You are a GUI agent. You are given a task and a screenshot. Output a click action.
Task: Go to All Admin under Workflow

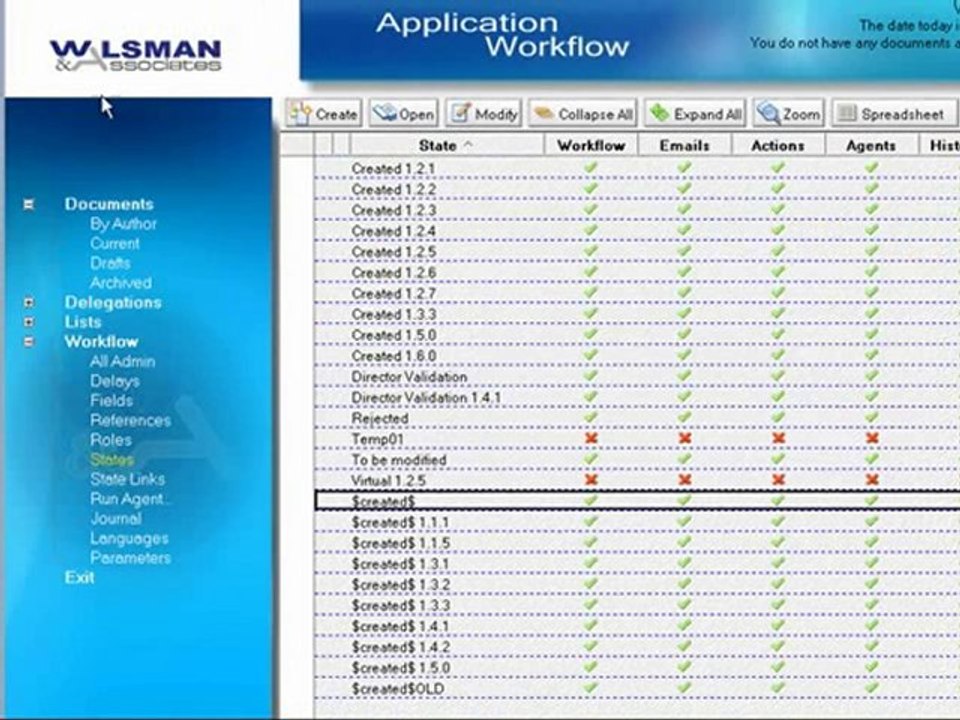point(122,361)
